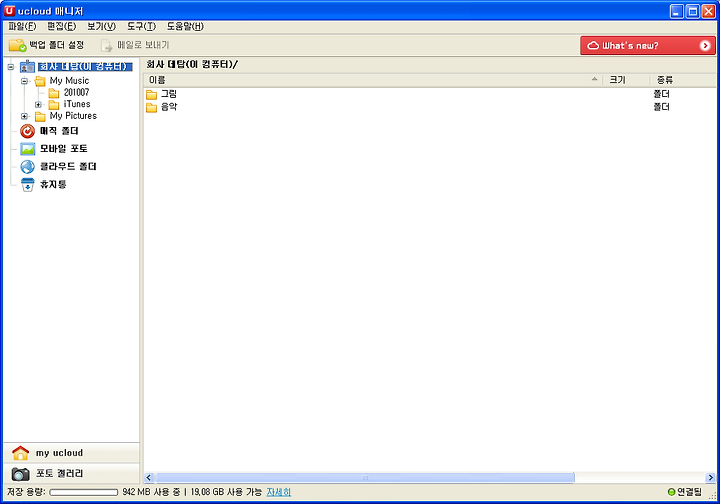Screen dimensions: 720x504
Task: Click the backup folder settings toolbar button
Action: [46, 45]
